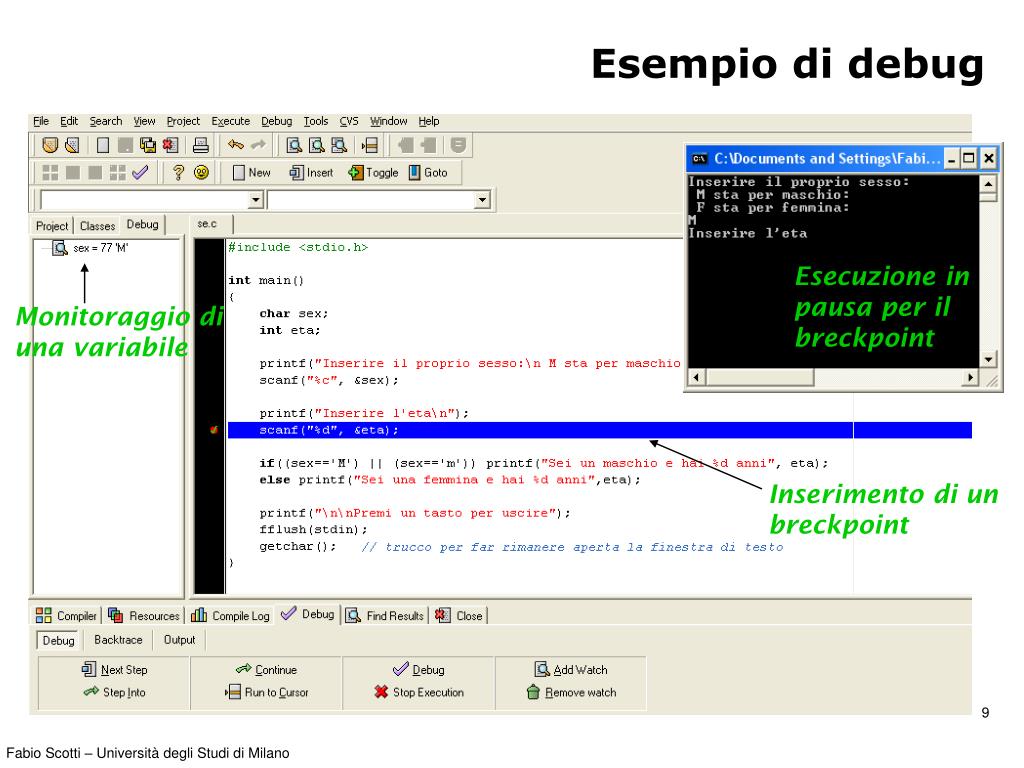Screen dimensions: 1024x768
Task: Open the Help menu
Action: [429, 121]
